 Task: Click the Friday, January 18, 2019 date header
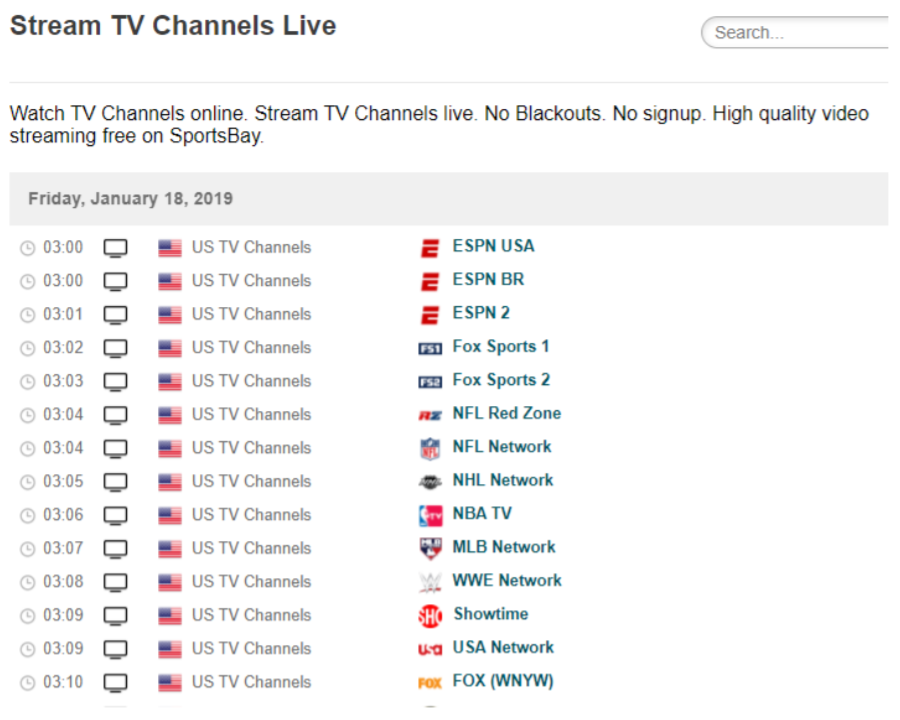click(131, 199)
